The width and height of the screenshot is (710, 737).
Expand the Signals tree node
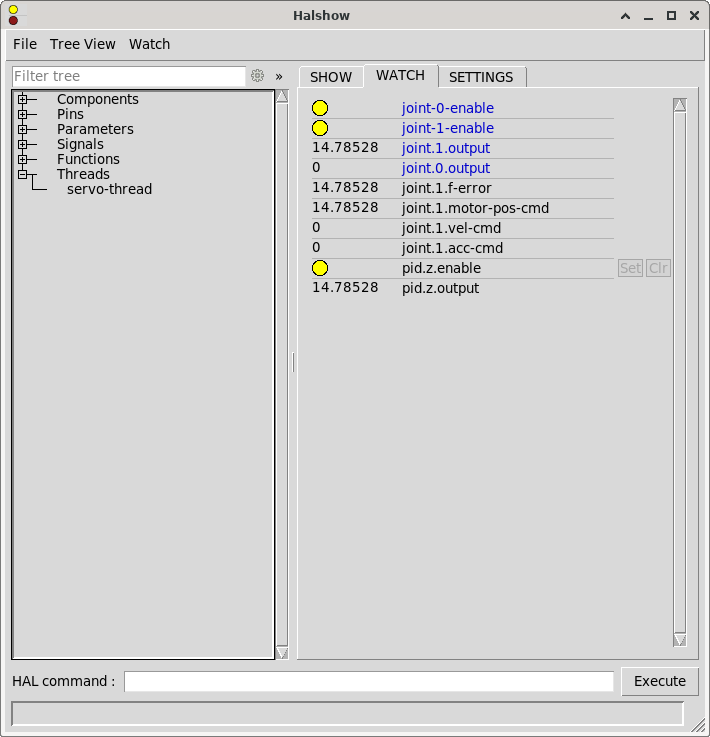coord(22,144)
